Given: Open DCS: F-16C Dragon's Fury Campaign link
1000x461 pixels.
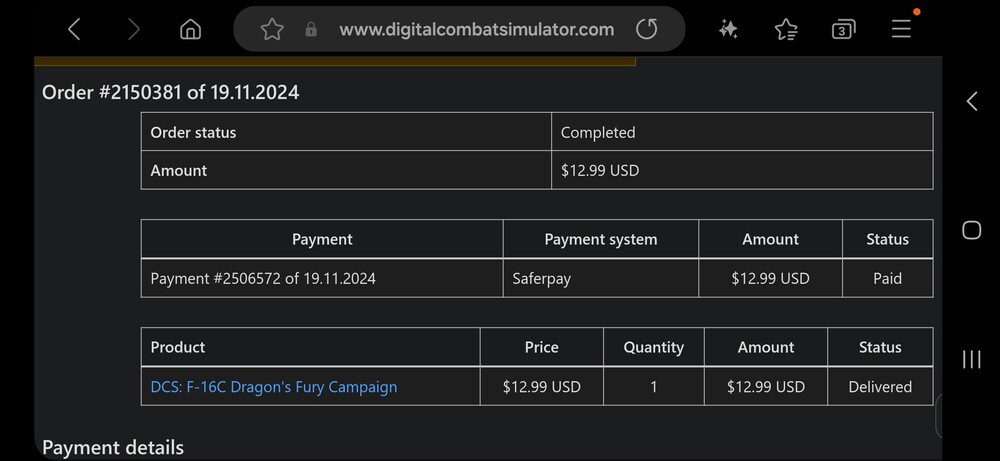Looking at the screenshot, I should [x=274, y=387].
